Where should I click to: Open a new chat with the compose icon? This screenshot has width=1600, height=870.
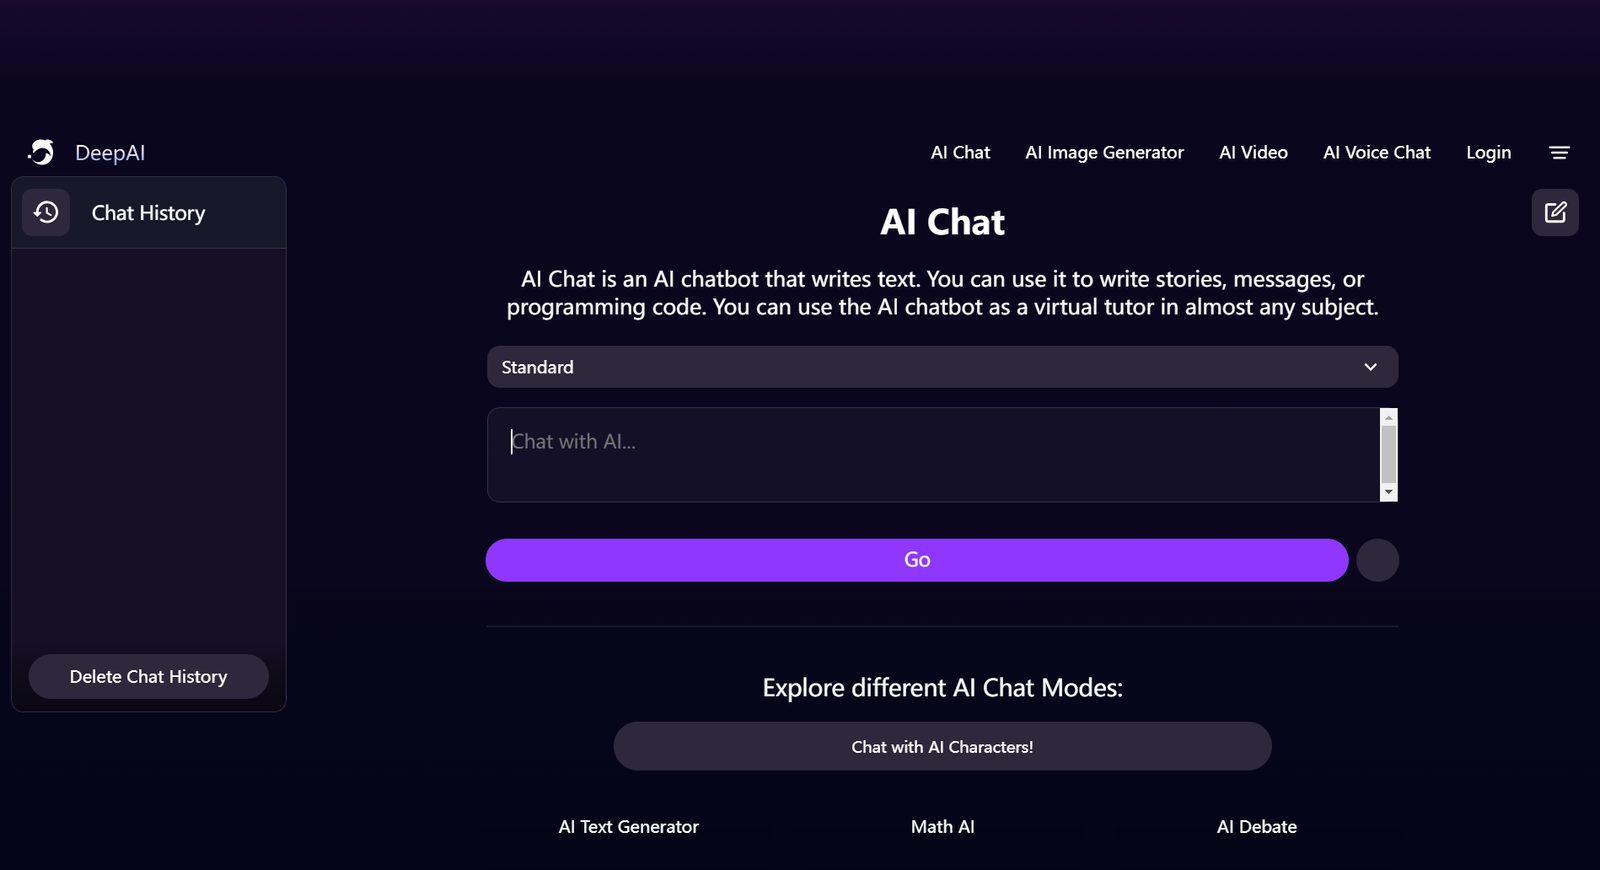coord(1554,212)
